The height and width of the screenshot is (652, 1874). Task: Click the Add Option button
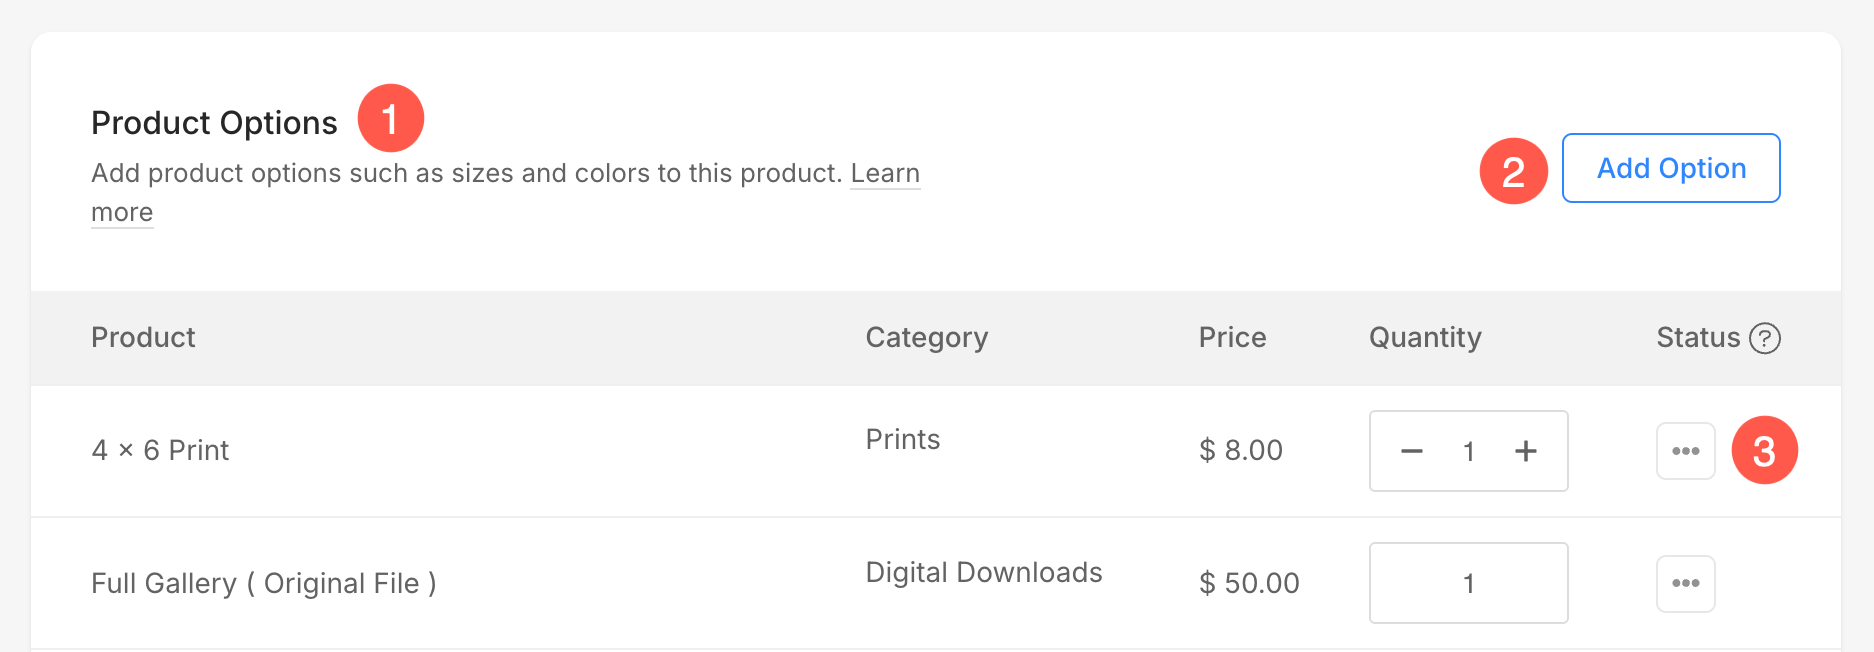click(1671, 168)
